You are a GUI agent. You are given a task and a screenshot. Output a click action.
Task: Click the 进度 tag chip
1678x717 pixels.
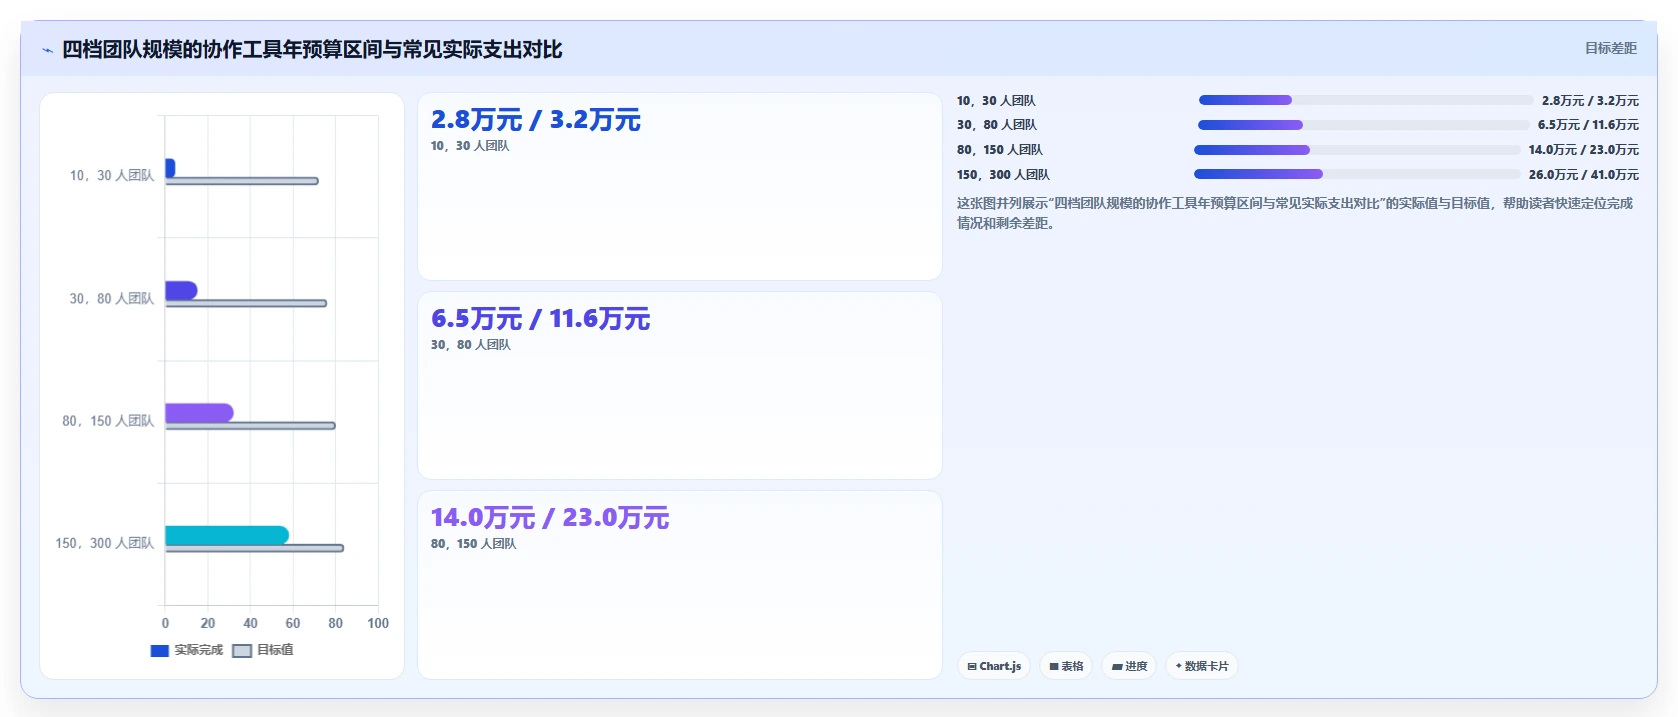tap(1129, 666)
